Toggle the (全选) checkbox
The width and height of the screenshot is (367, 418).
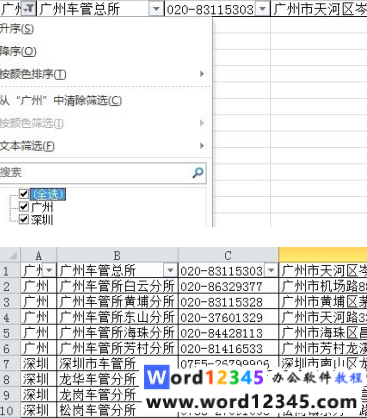point(24,193)
